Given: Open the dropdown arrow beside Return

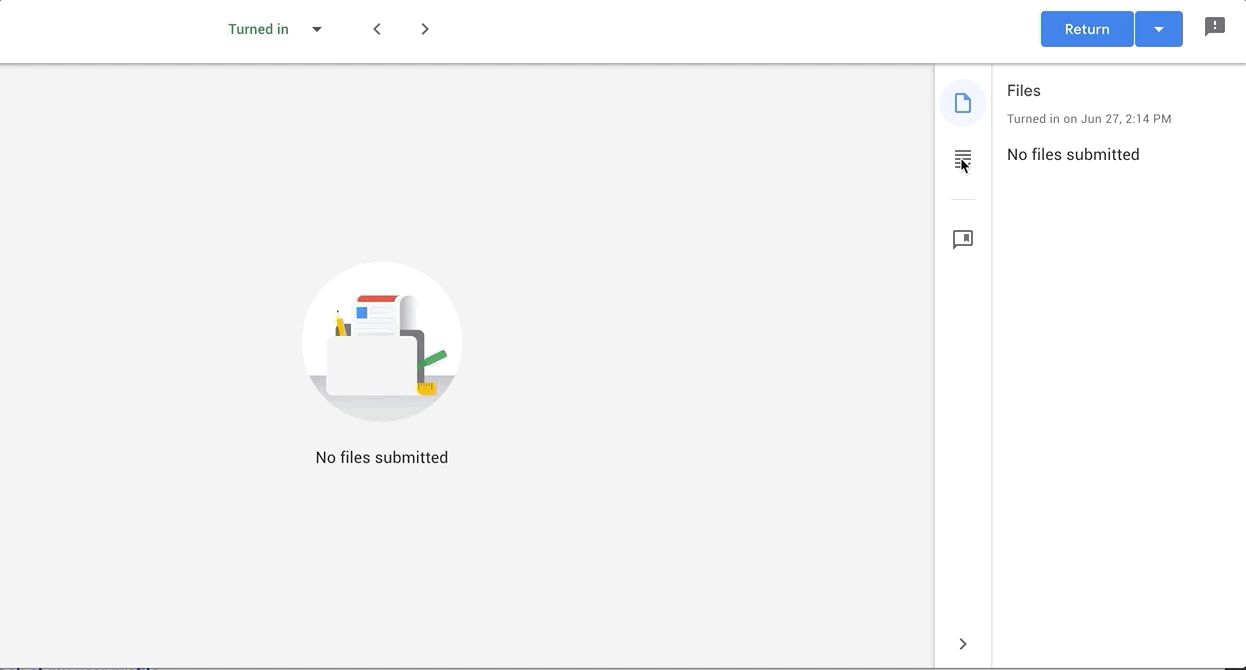Looking at the screenshot, I should (1158, 29).
